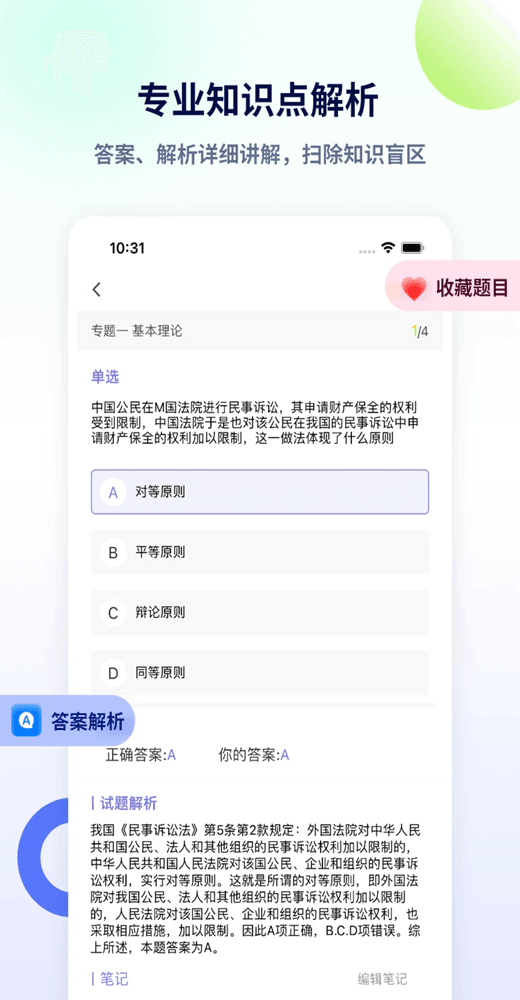Tap the Wi-Fi status icon

(387, 247)
